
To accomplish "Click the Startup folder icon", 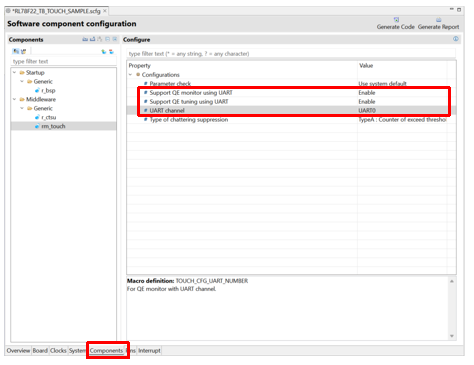I will click(22, 72).
